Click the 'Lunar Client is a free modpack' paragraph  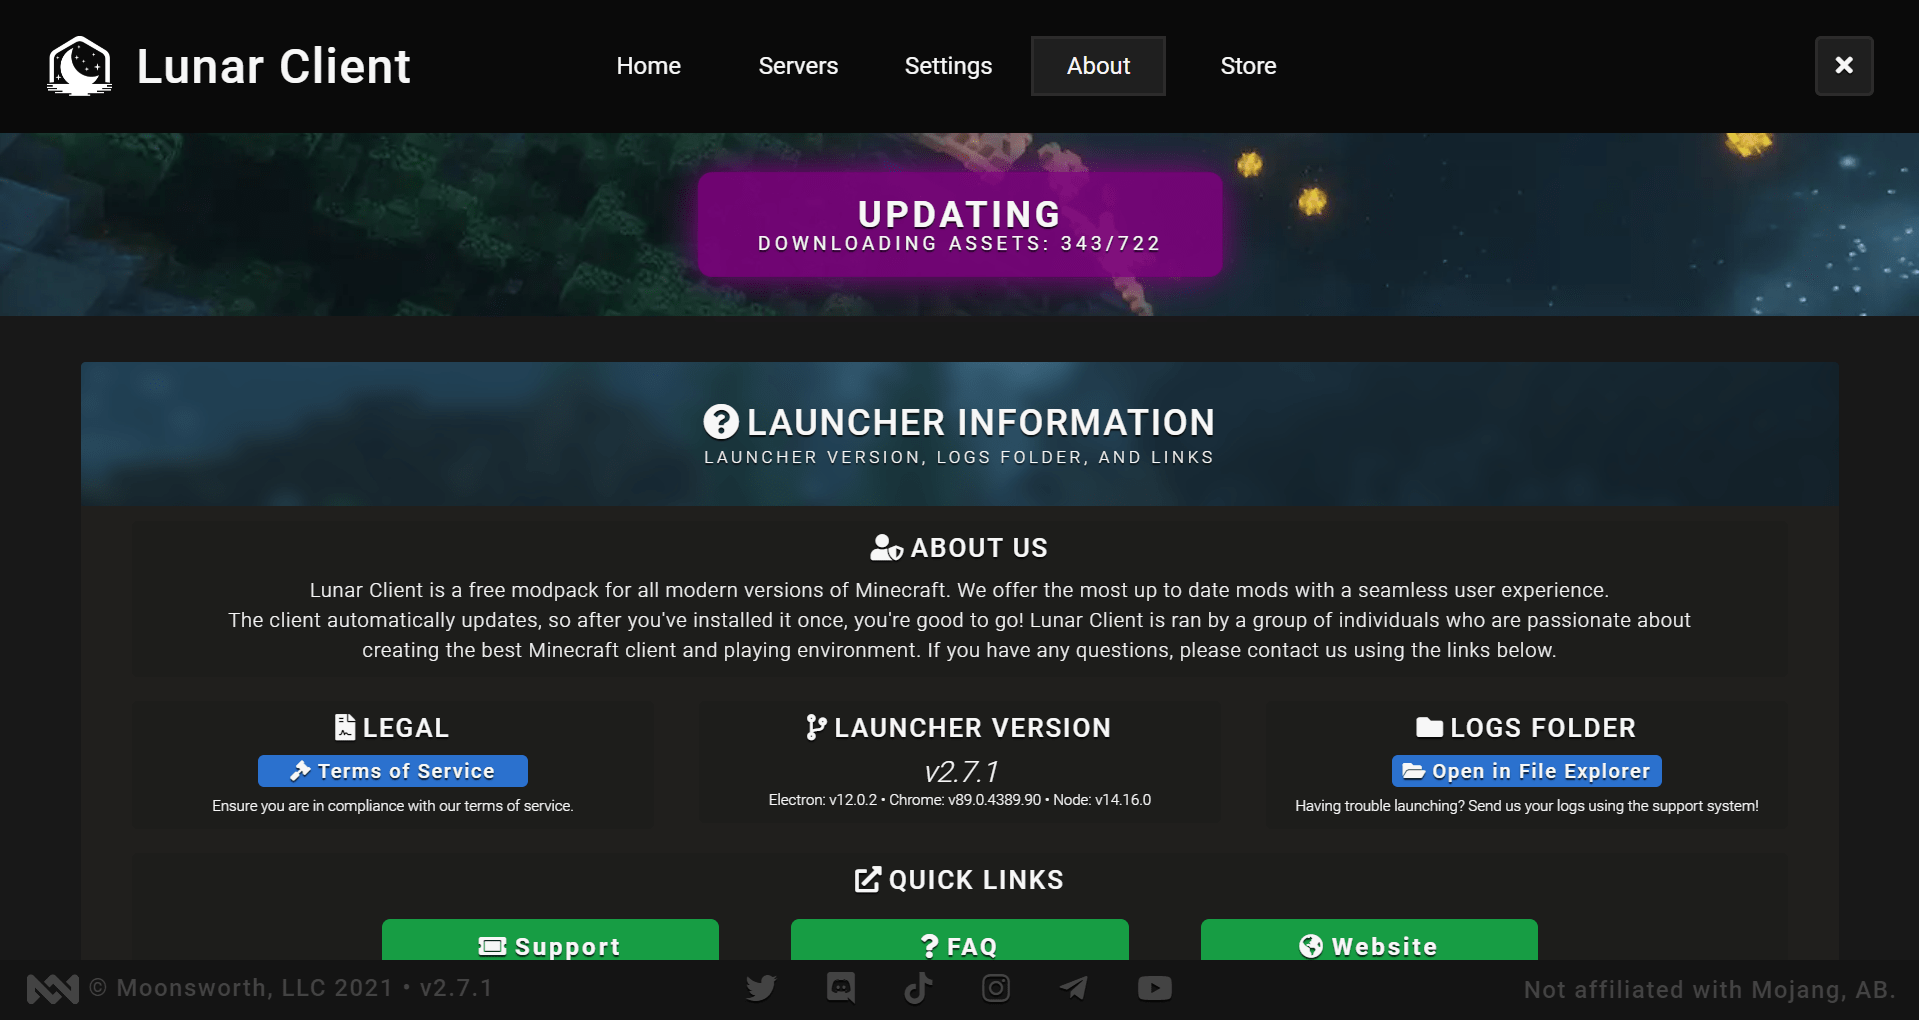[x=960, y=620]
